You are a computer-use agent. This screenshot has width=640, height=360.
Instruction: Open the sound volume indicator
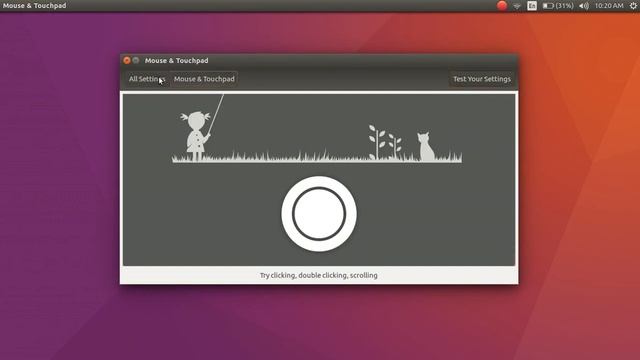pos(584,6)
